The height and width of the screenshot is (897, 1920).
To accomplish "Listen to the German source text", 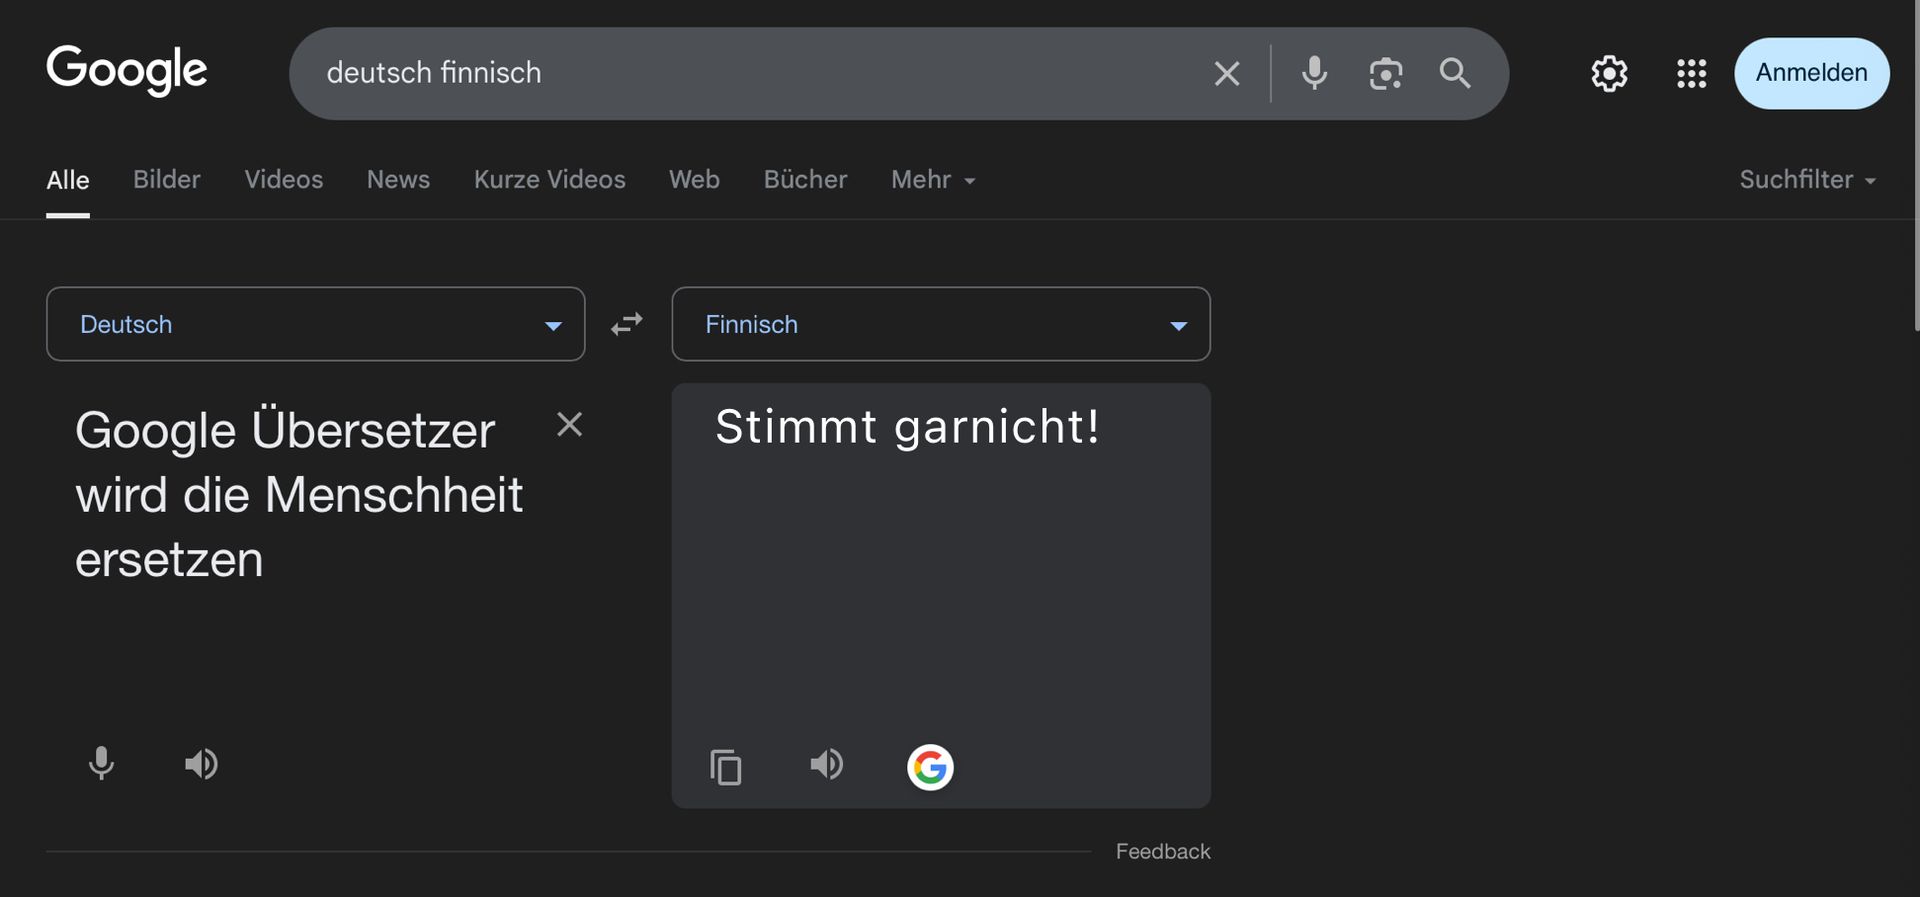I will coord(201,764).
